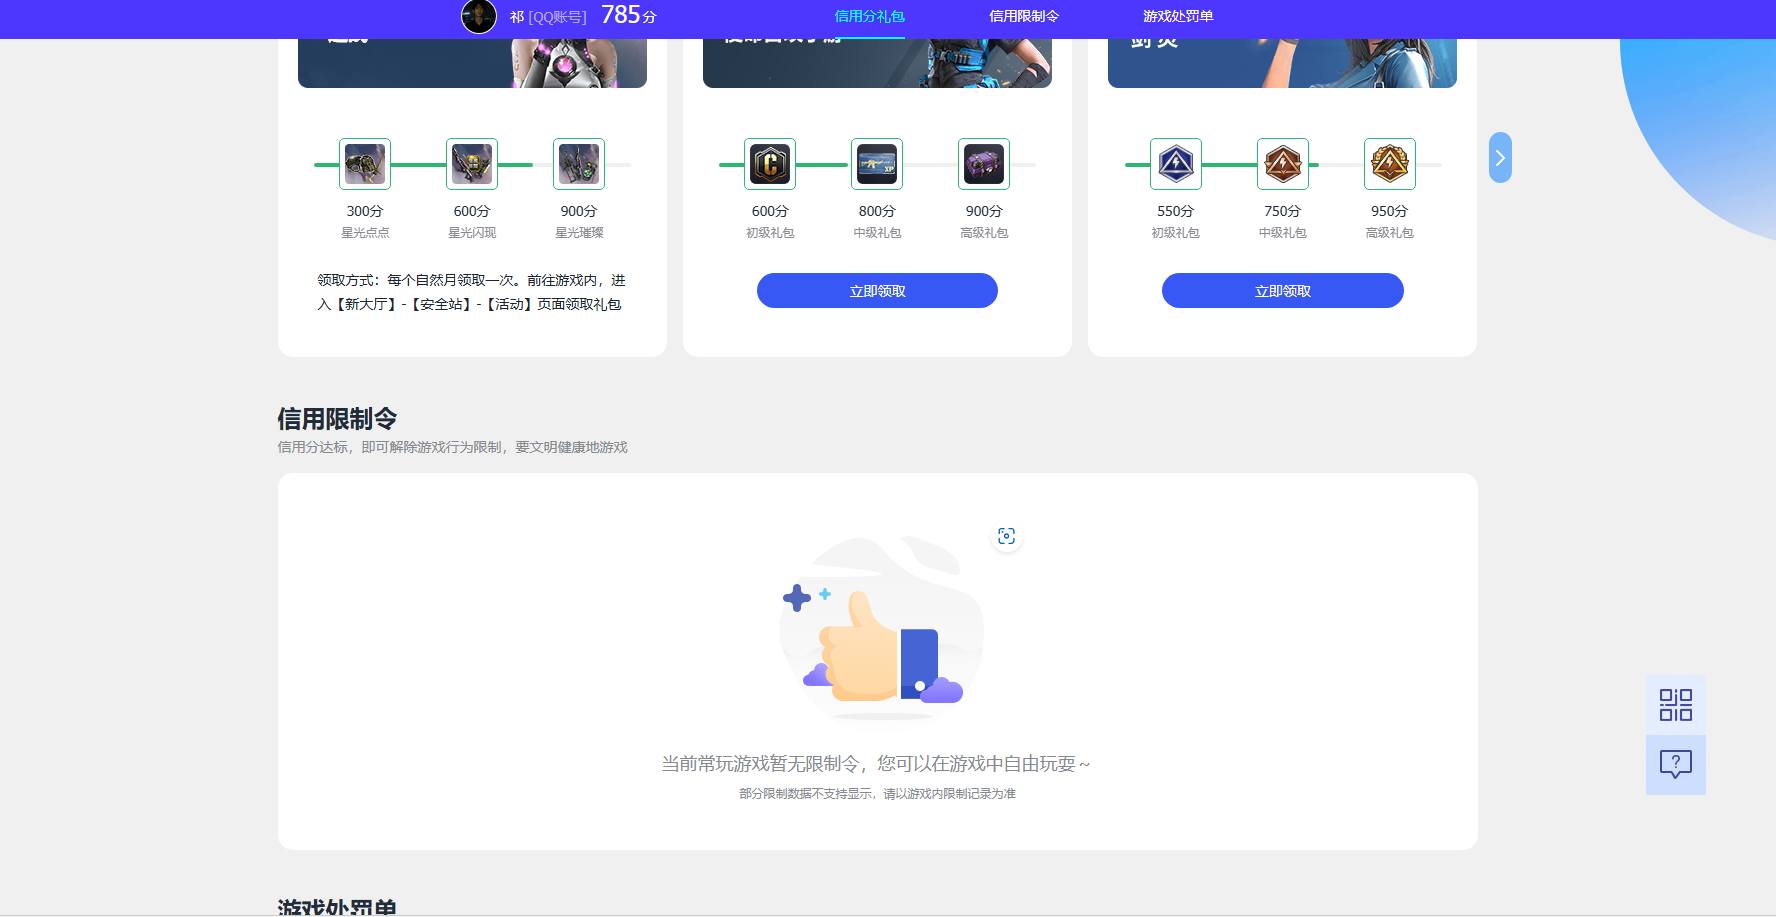Viewport: 1776px width, 917px height.
Task: Open the QR code side widget
Action: 1676,705
